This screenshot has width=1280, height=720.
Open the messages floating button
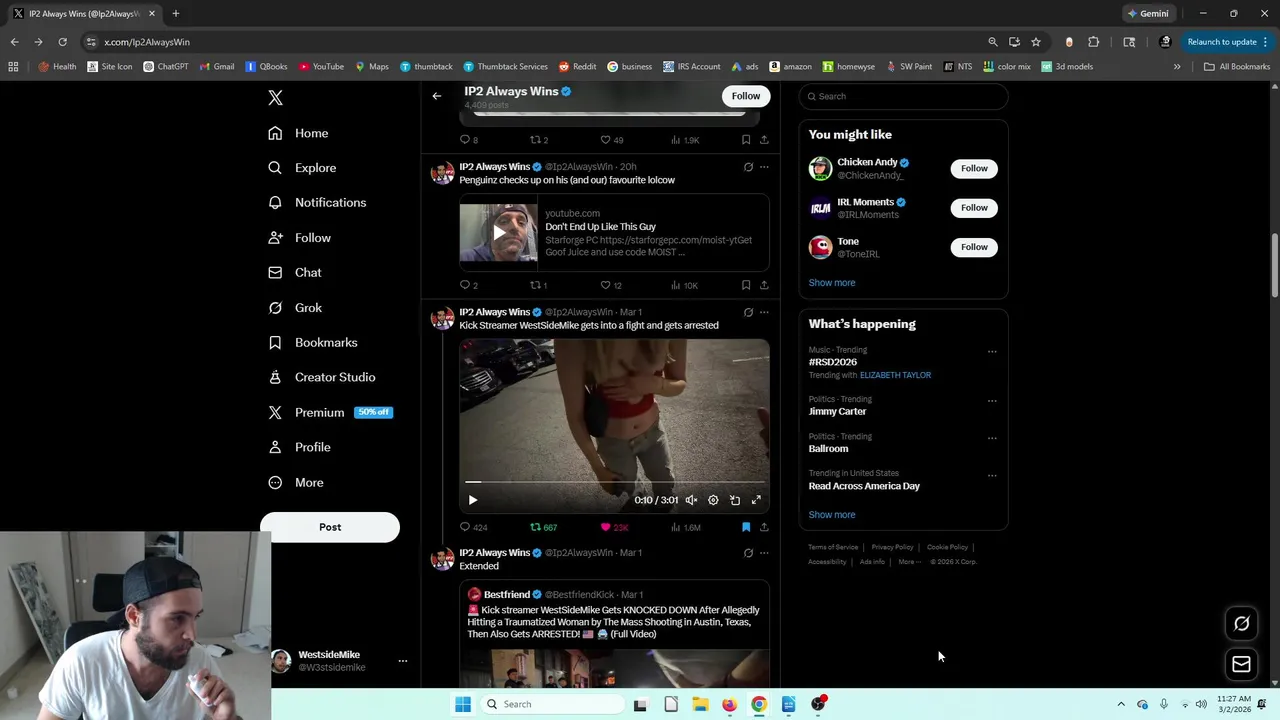tap(1241, 664)
